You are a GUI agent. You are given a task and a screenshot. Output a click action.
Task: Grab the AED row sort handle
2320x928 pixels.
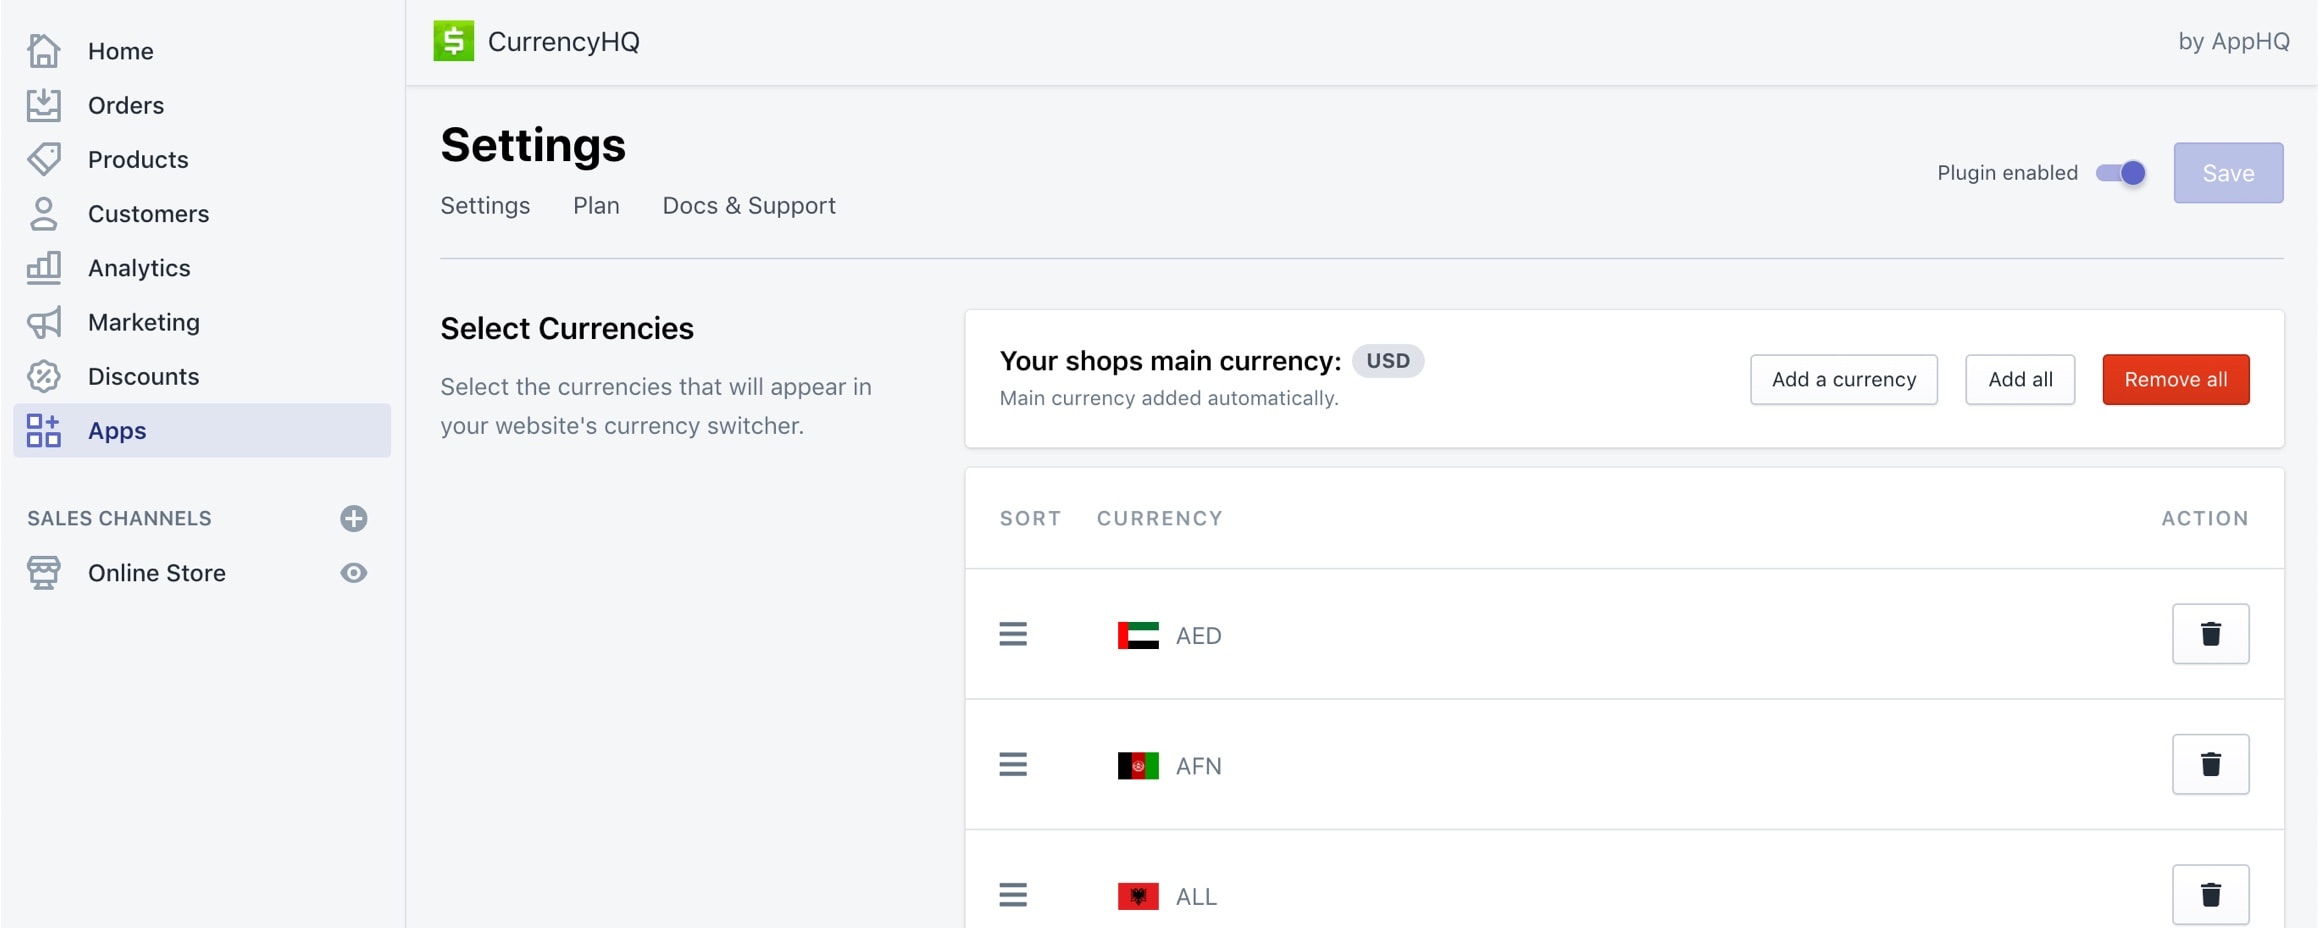click(1013, 634)
